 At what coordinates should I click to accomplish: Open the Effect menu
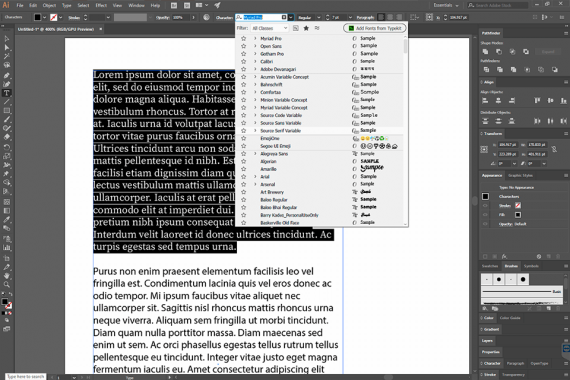[x=101, y=5]
